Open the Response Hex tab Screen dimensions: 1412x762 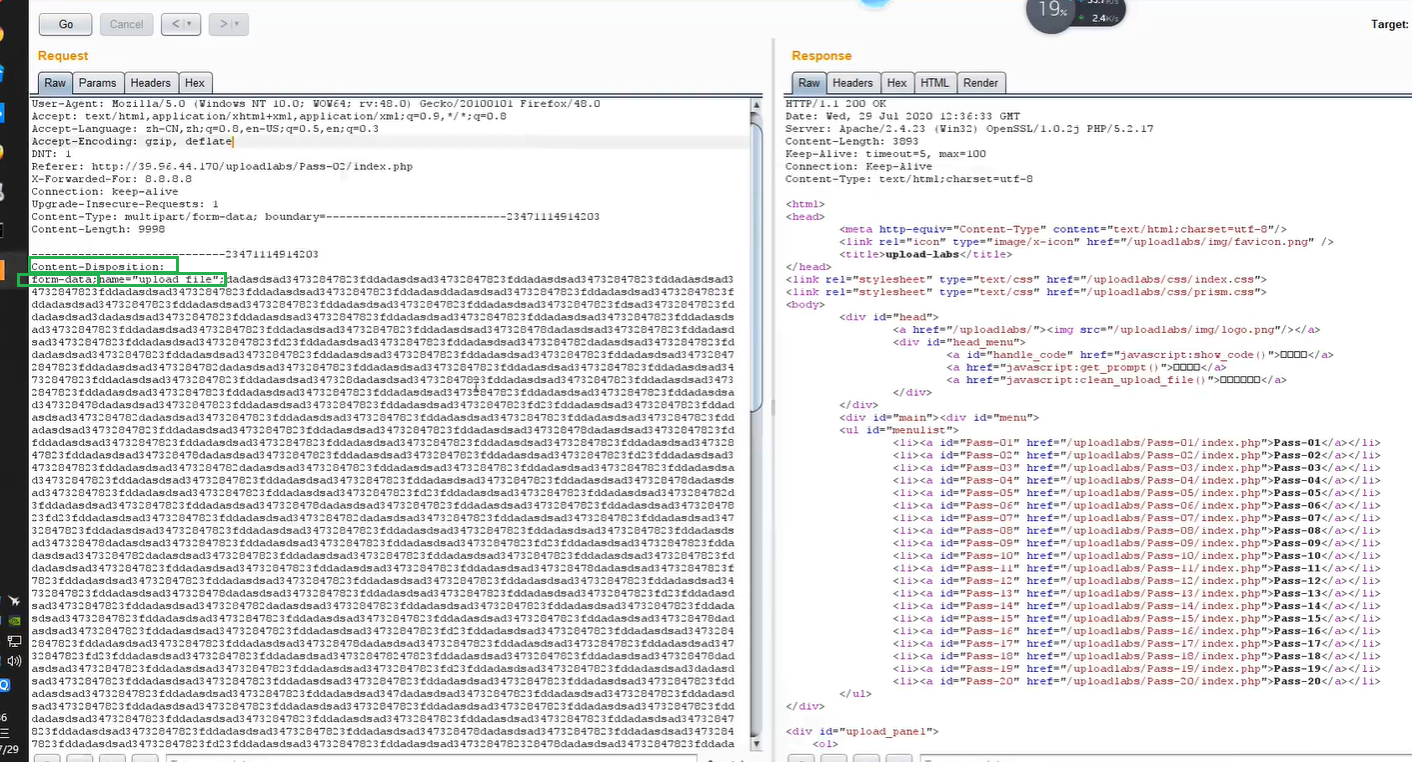pos(897,83)
